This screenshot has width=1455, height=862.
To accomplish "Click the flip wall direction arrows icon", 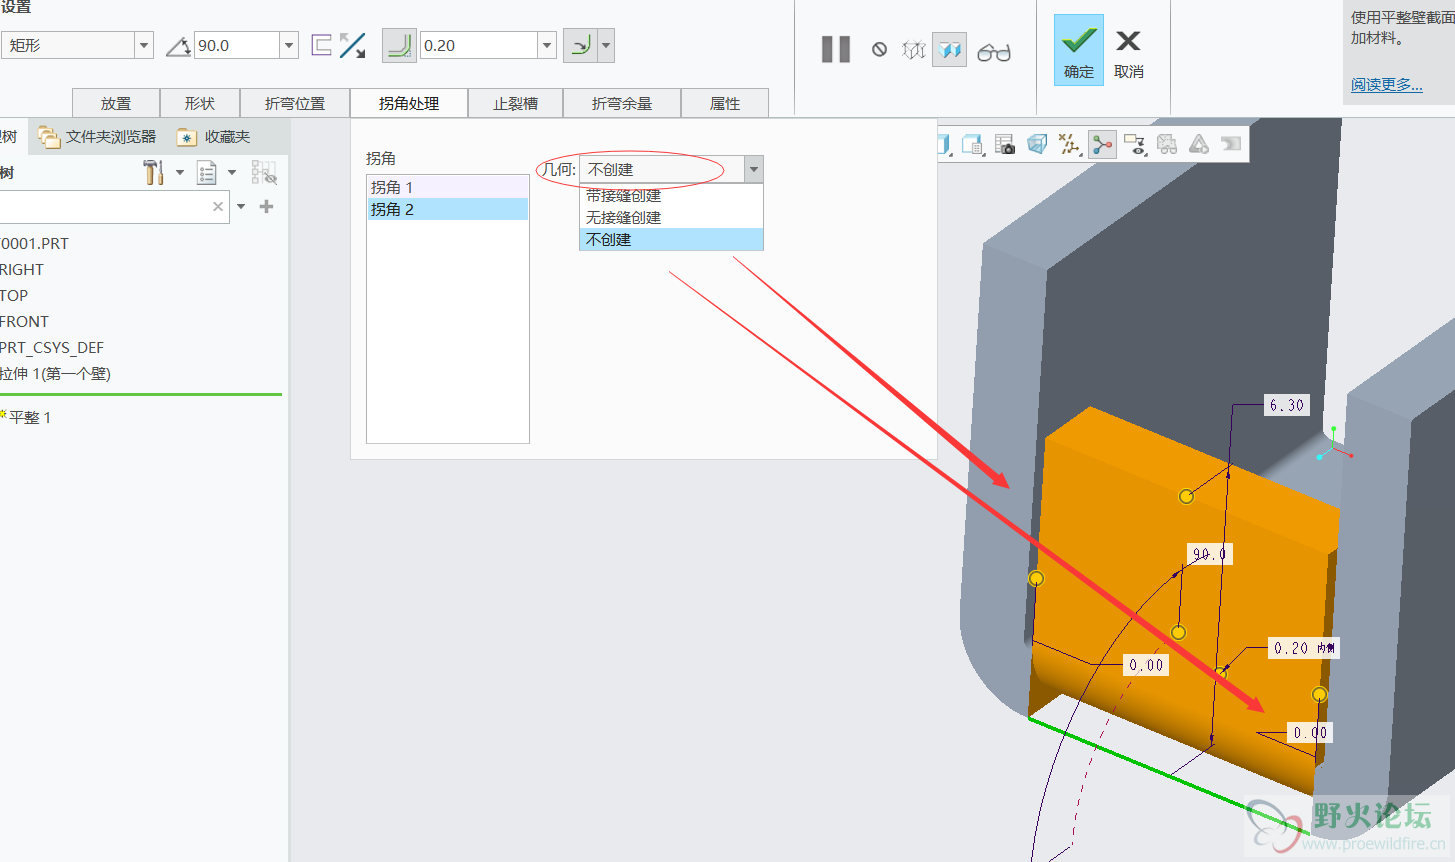I will [352, 45].
